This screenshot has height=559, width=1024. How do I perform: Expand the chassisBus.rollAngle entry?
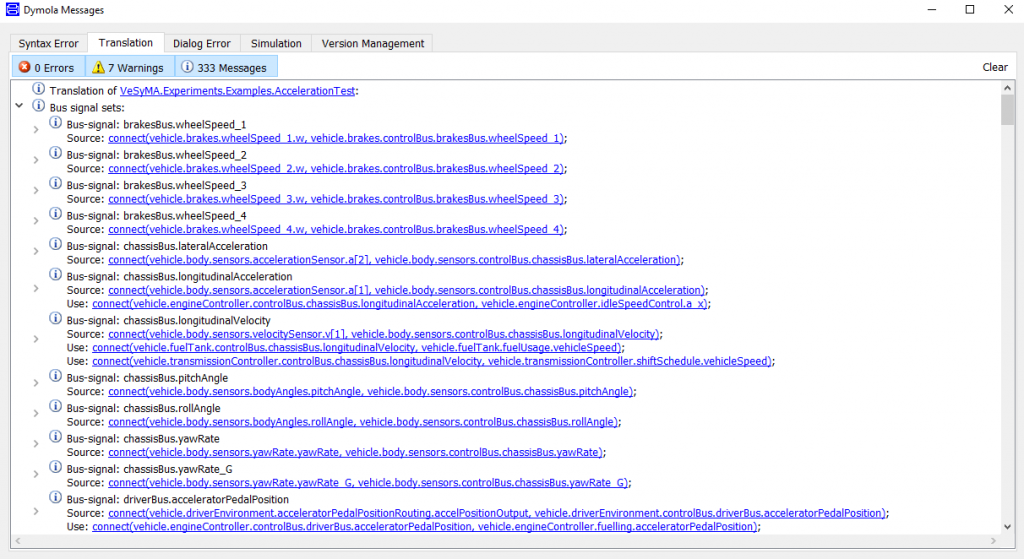click(x=36, y=413)
